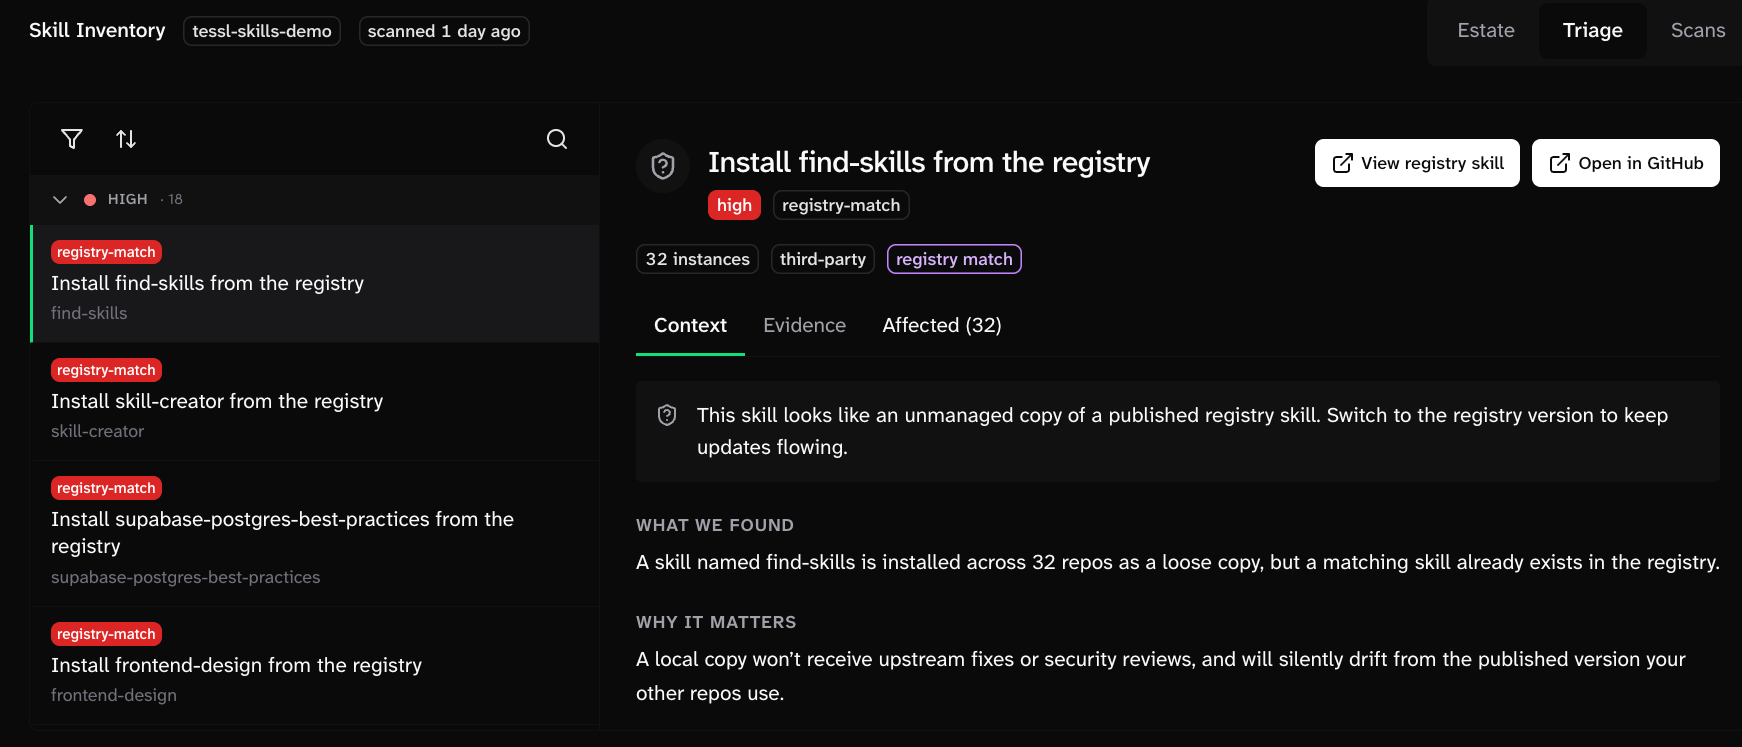Click the scanned 1 day ago badge
The image size is (1742, 747).
pos(444,31)
